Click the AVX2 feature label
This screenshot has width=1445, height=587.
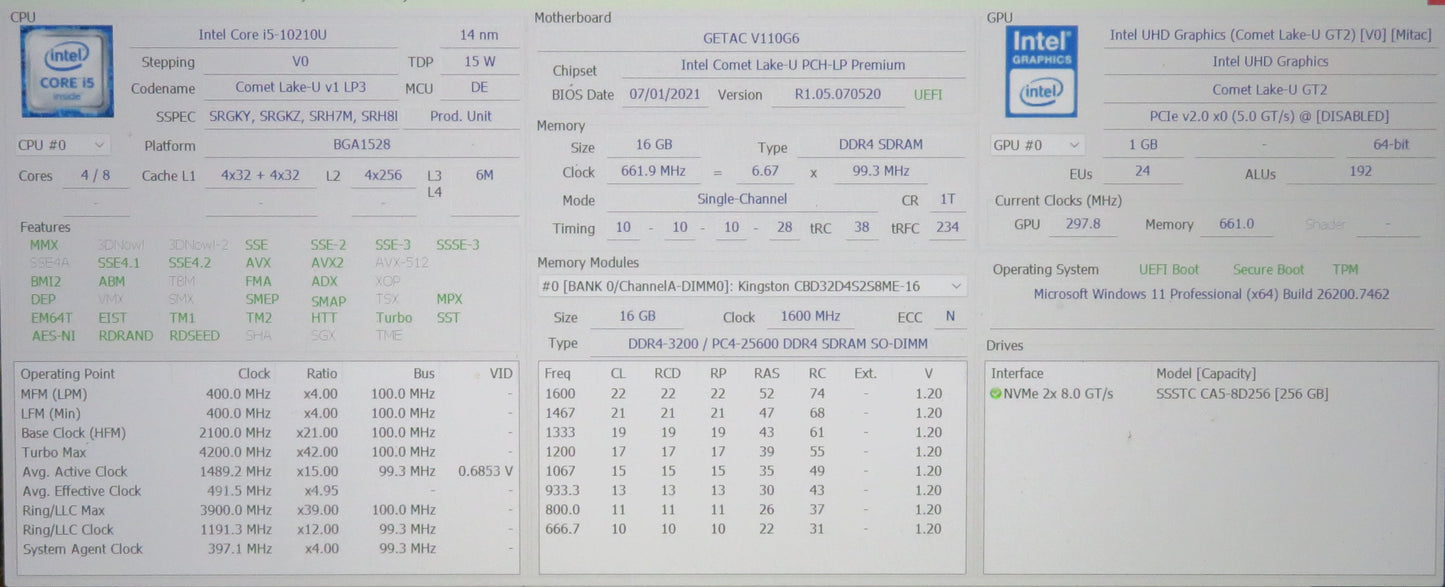click(327, 263)
